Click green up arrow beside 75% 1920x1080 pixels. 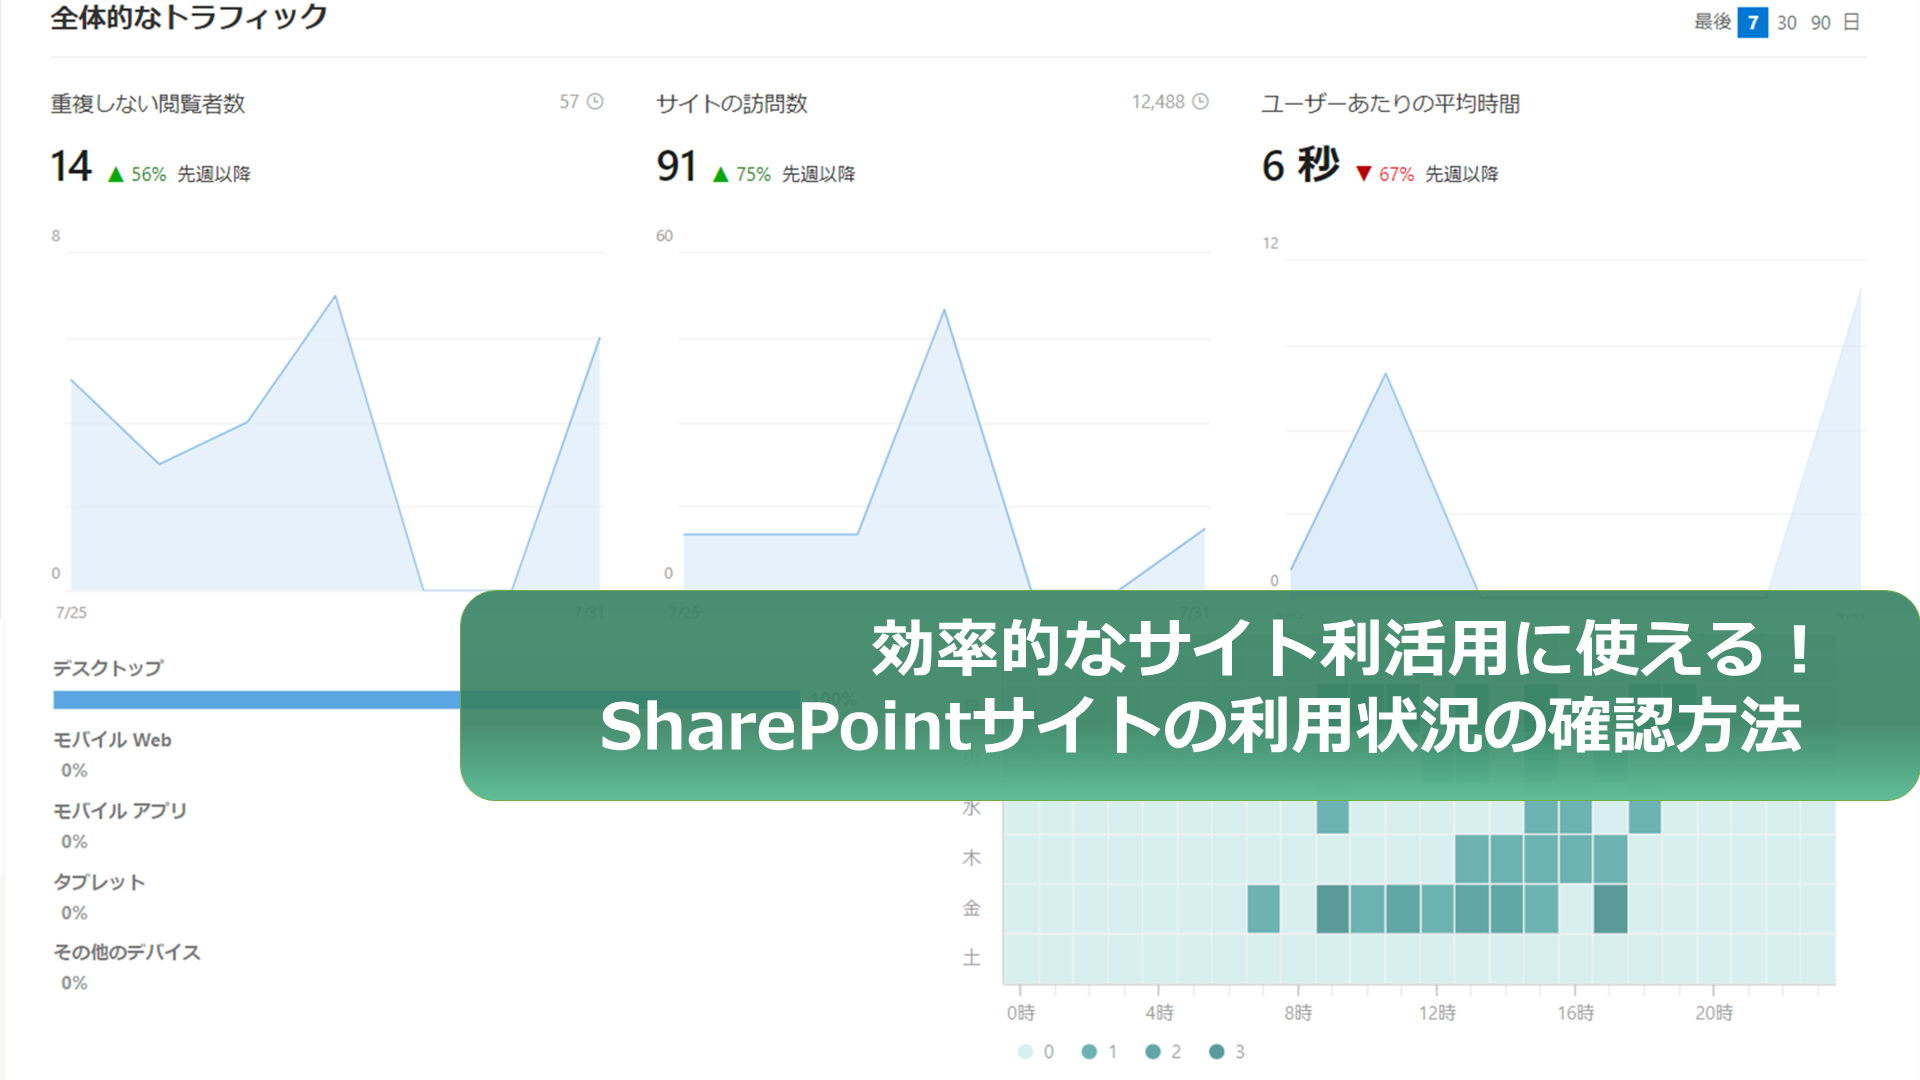(720, 175)
